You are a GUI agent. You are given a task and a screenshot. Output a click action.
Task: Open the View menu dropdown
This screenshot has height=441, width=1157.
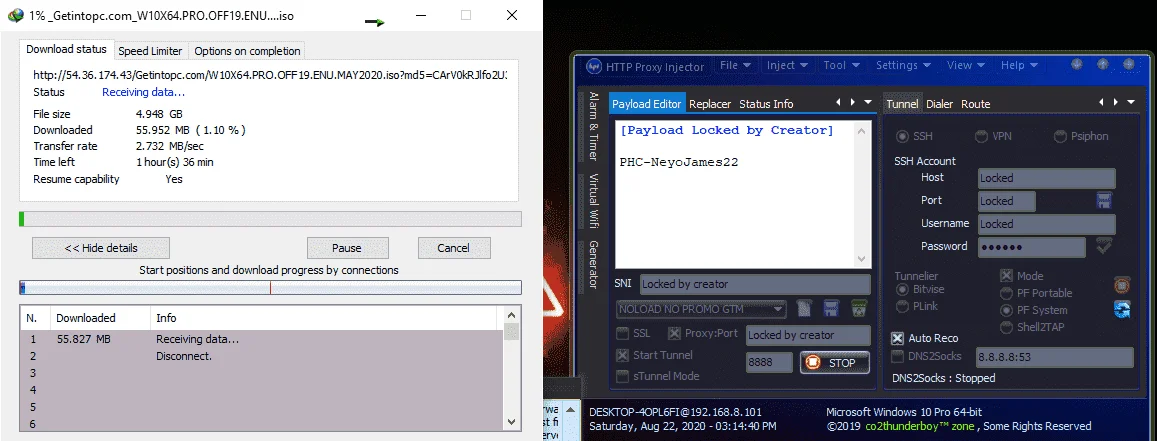pos(967,66)
